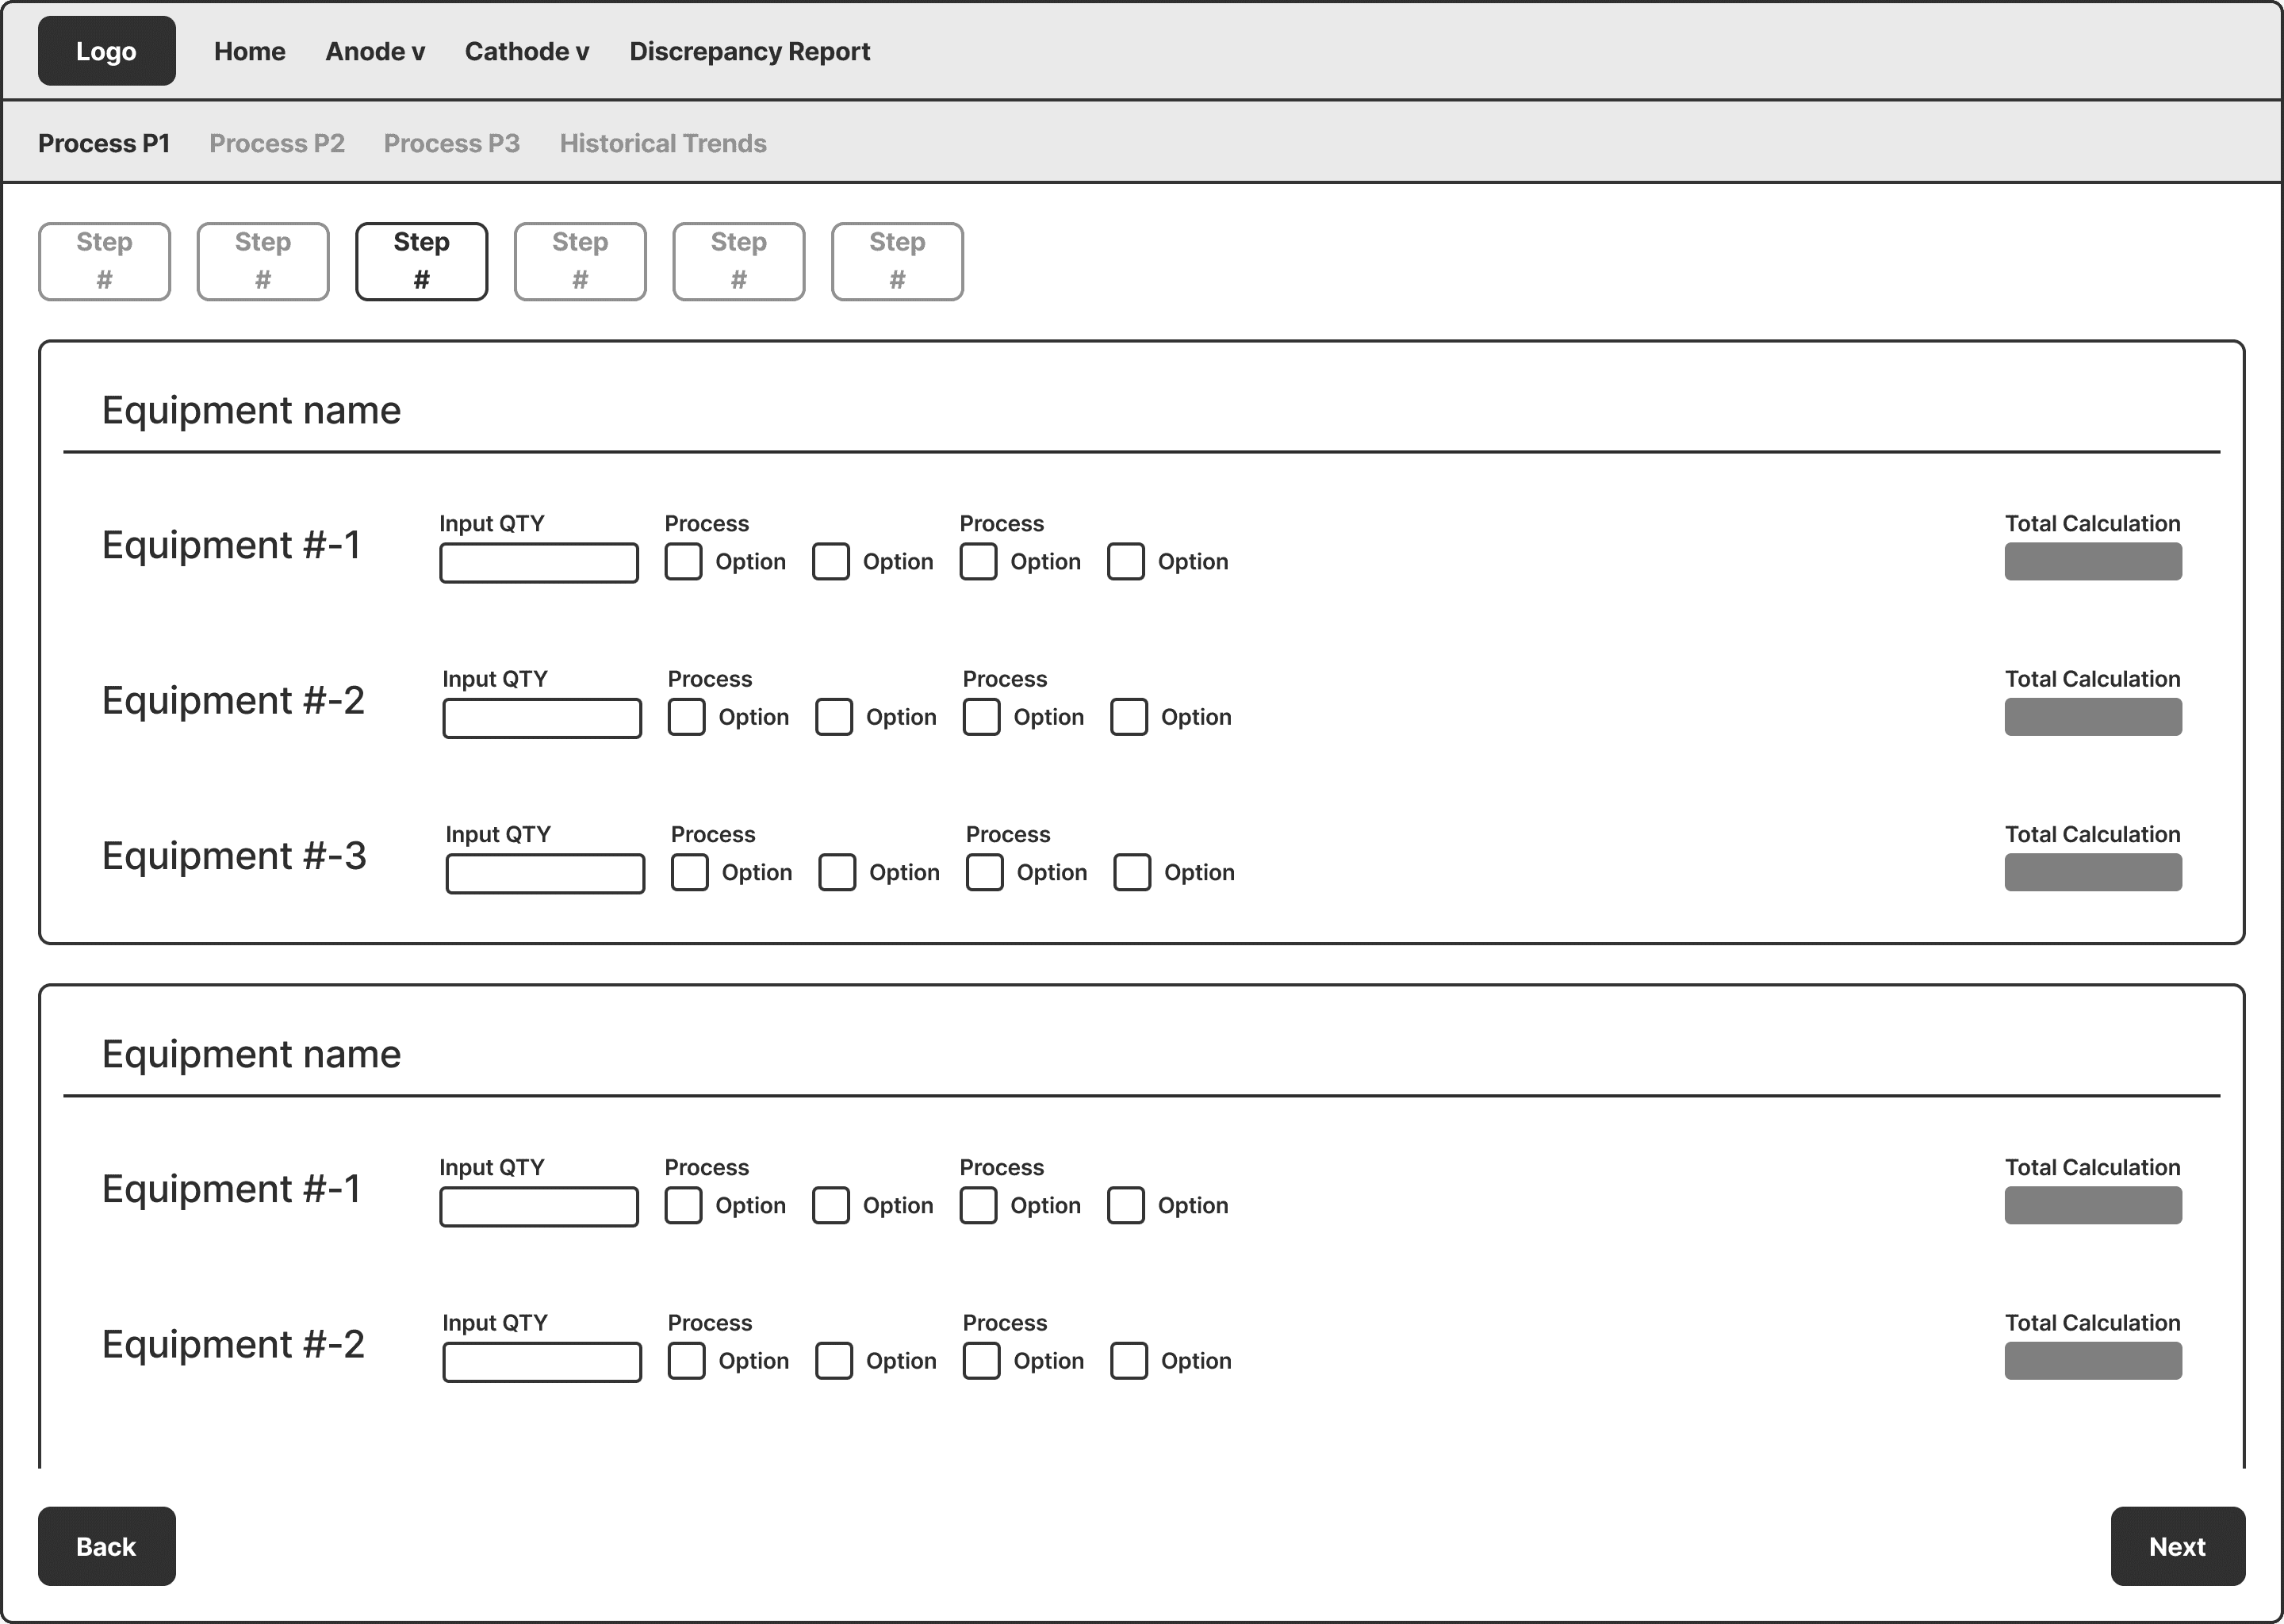The height and width of the screenshot is (1624, 2284).
Task: Select the first Step button
Action: [x=104, y=261]
